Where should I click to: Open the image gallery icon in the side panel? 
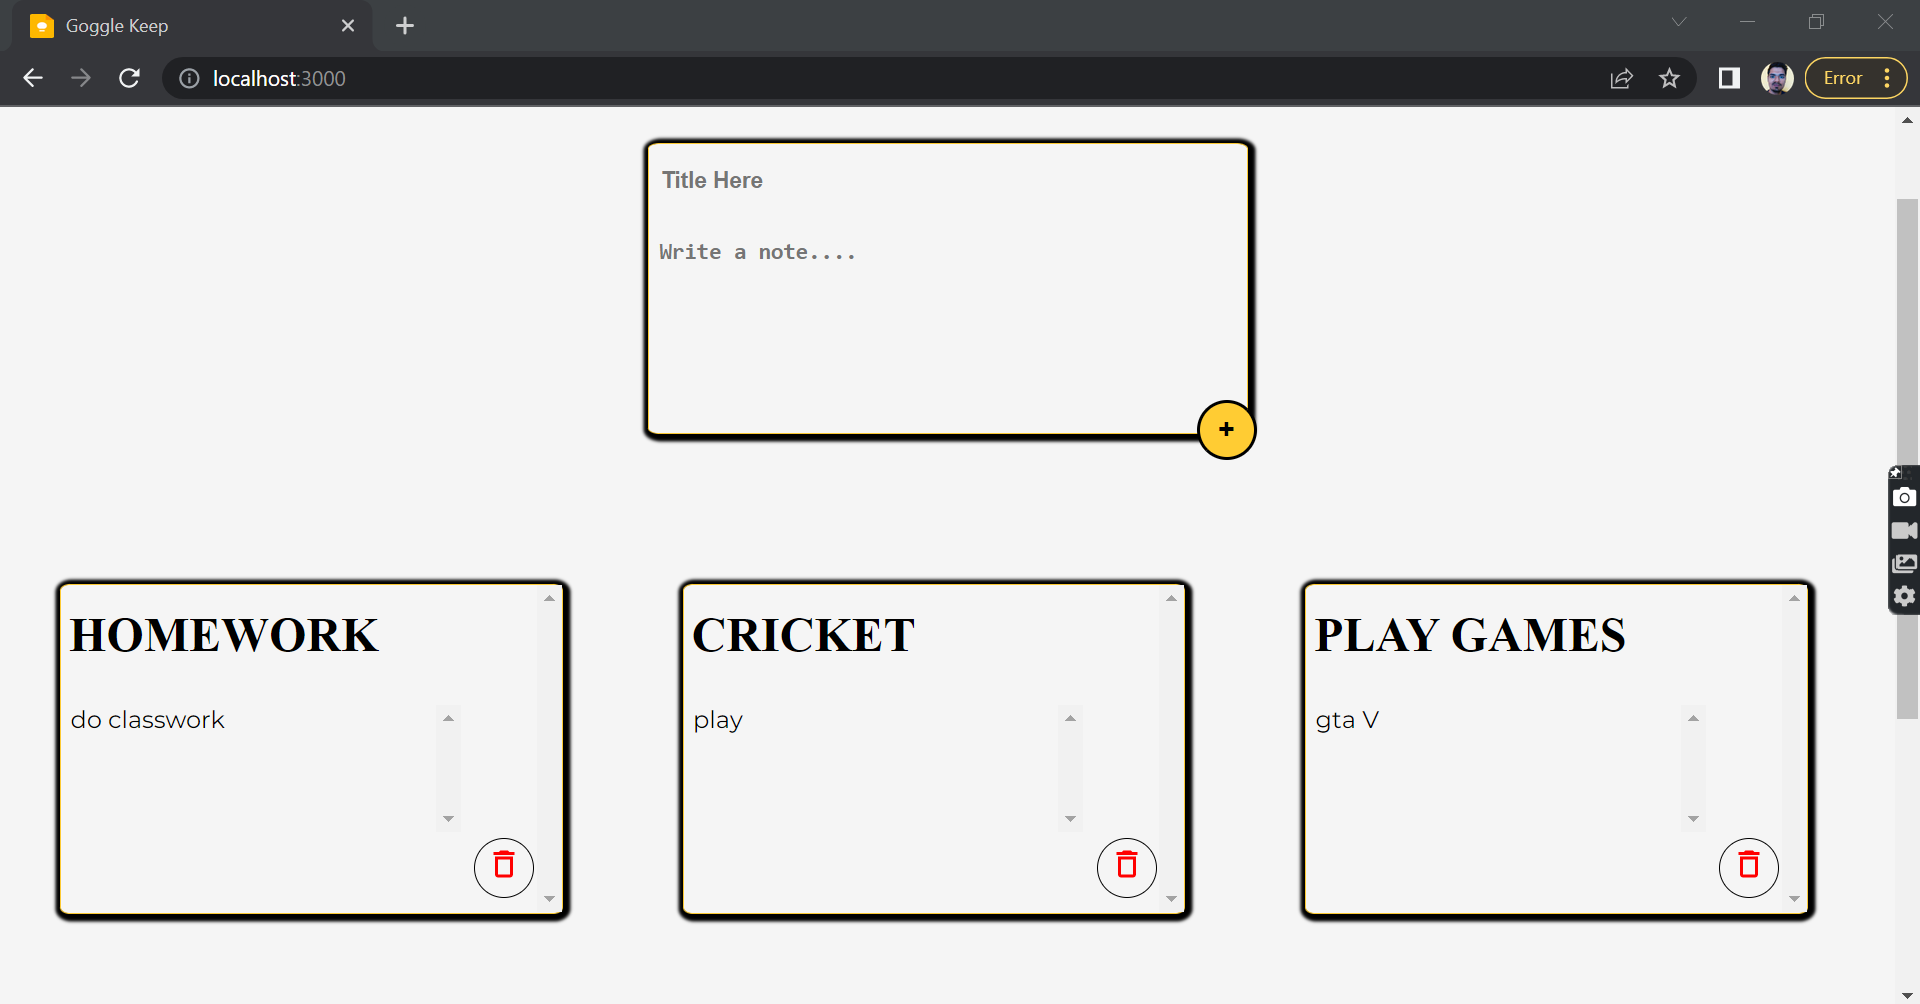click(1905, 563)
